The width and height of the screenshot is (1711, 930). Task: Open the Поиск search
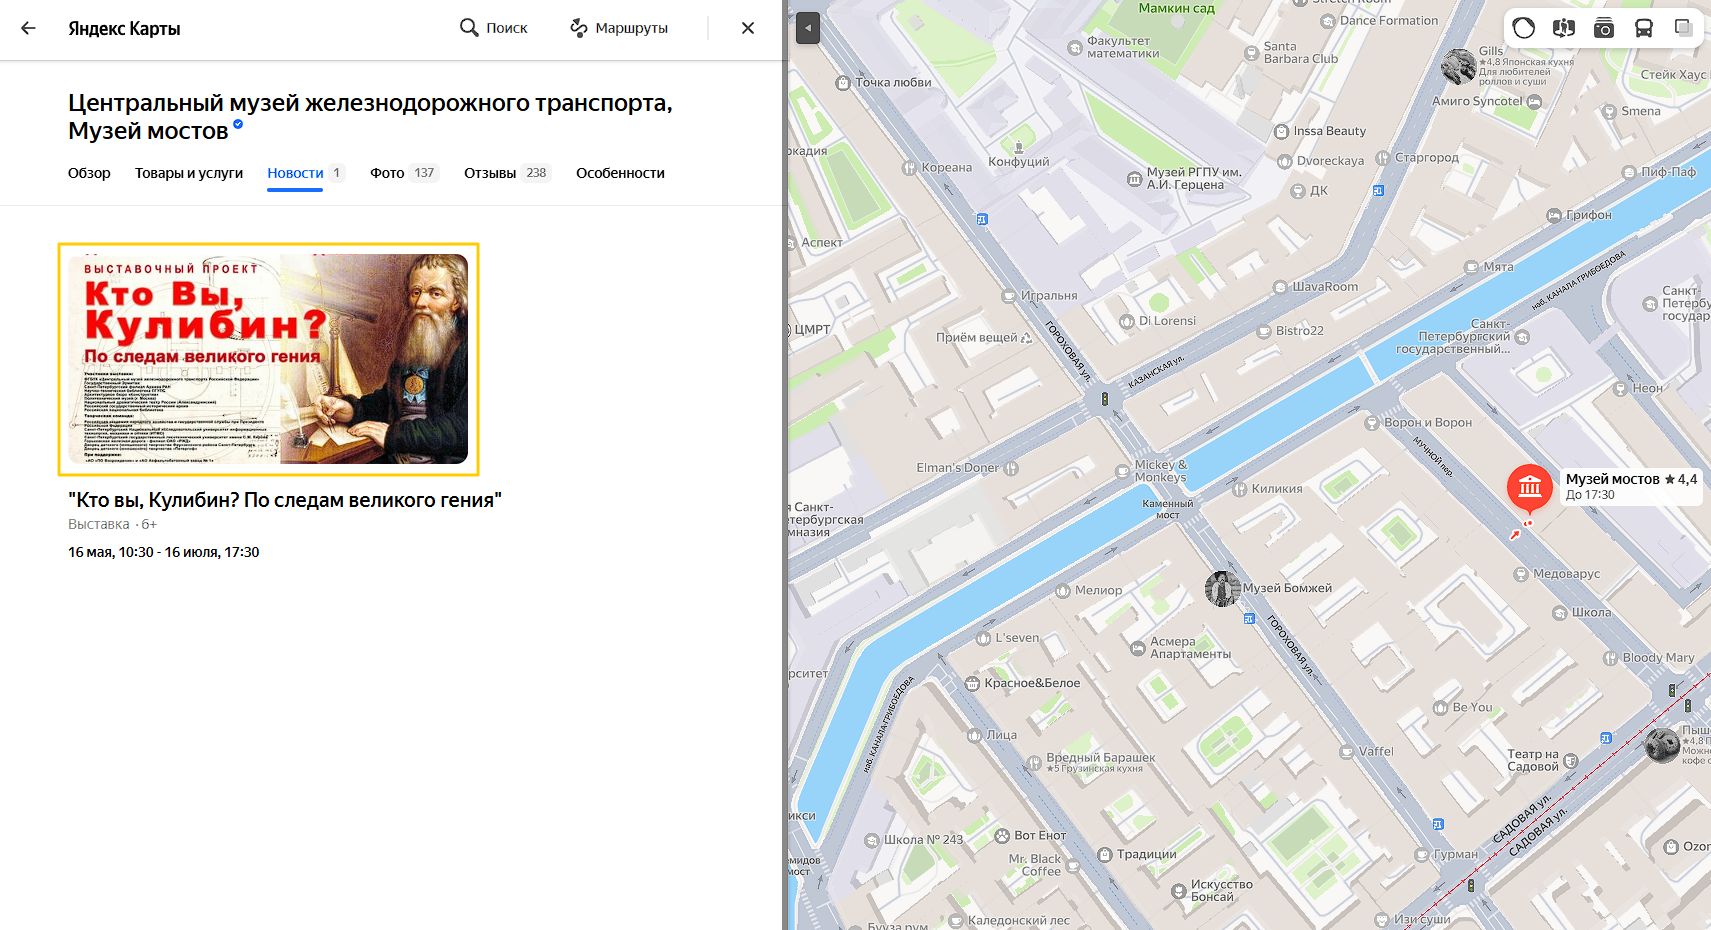coord(493,28)
